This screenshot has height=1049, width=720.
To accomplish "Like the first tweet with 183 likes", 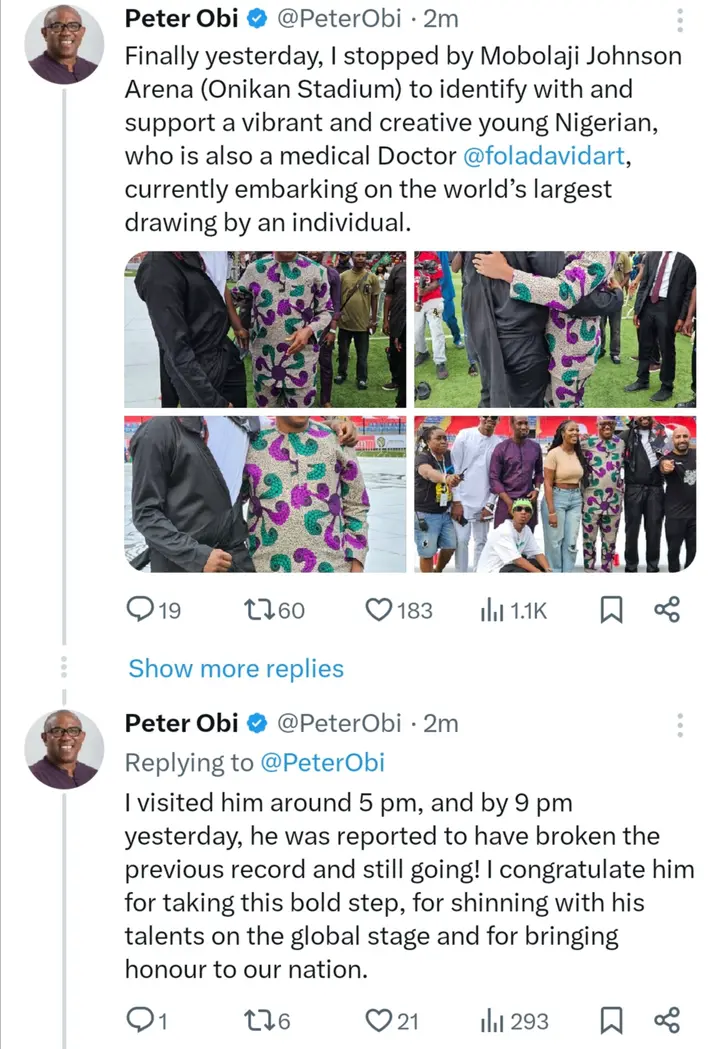I will [x=378, y=609].
